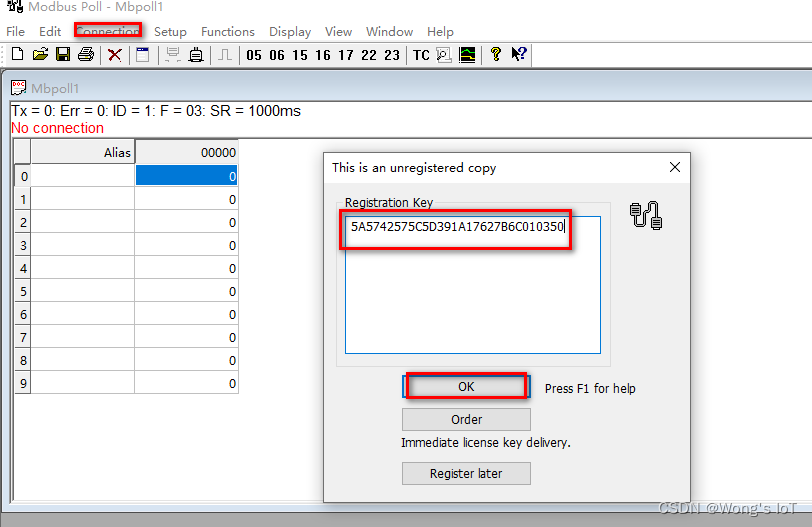Click the Alias column header
This screenshot has height=527, width=812.
82,152
